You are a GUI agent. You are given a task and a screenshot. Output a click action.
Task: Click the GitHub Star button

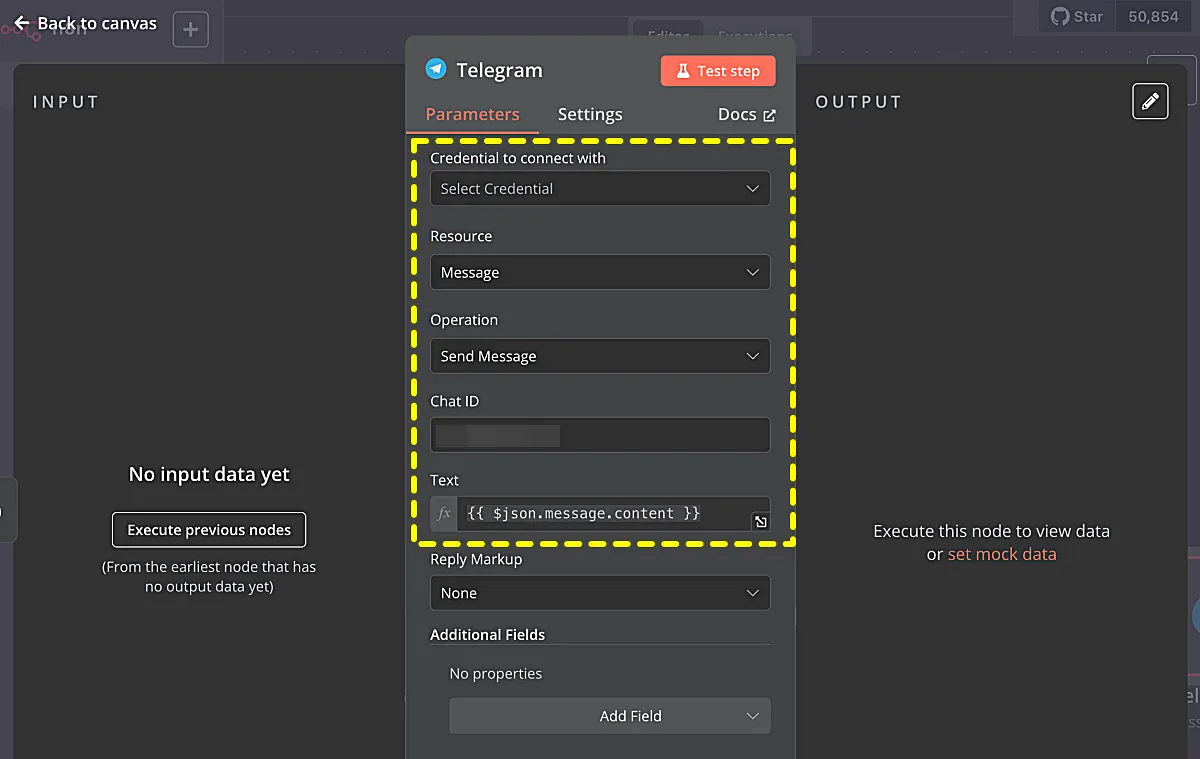[x=1077, y=17]
